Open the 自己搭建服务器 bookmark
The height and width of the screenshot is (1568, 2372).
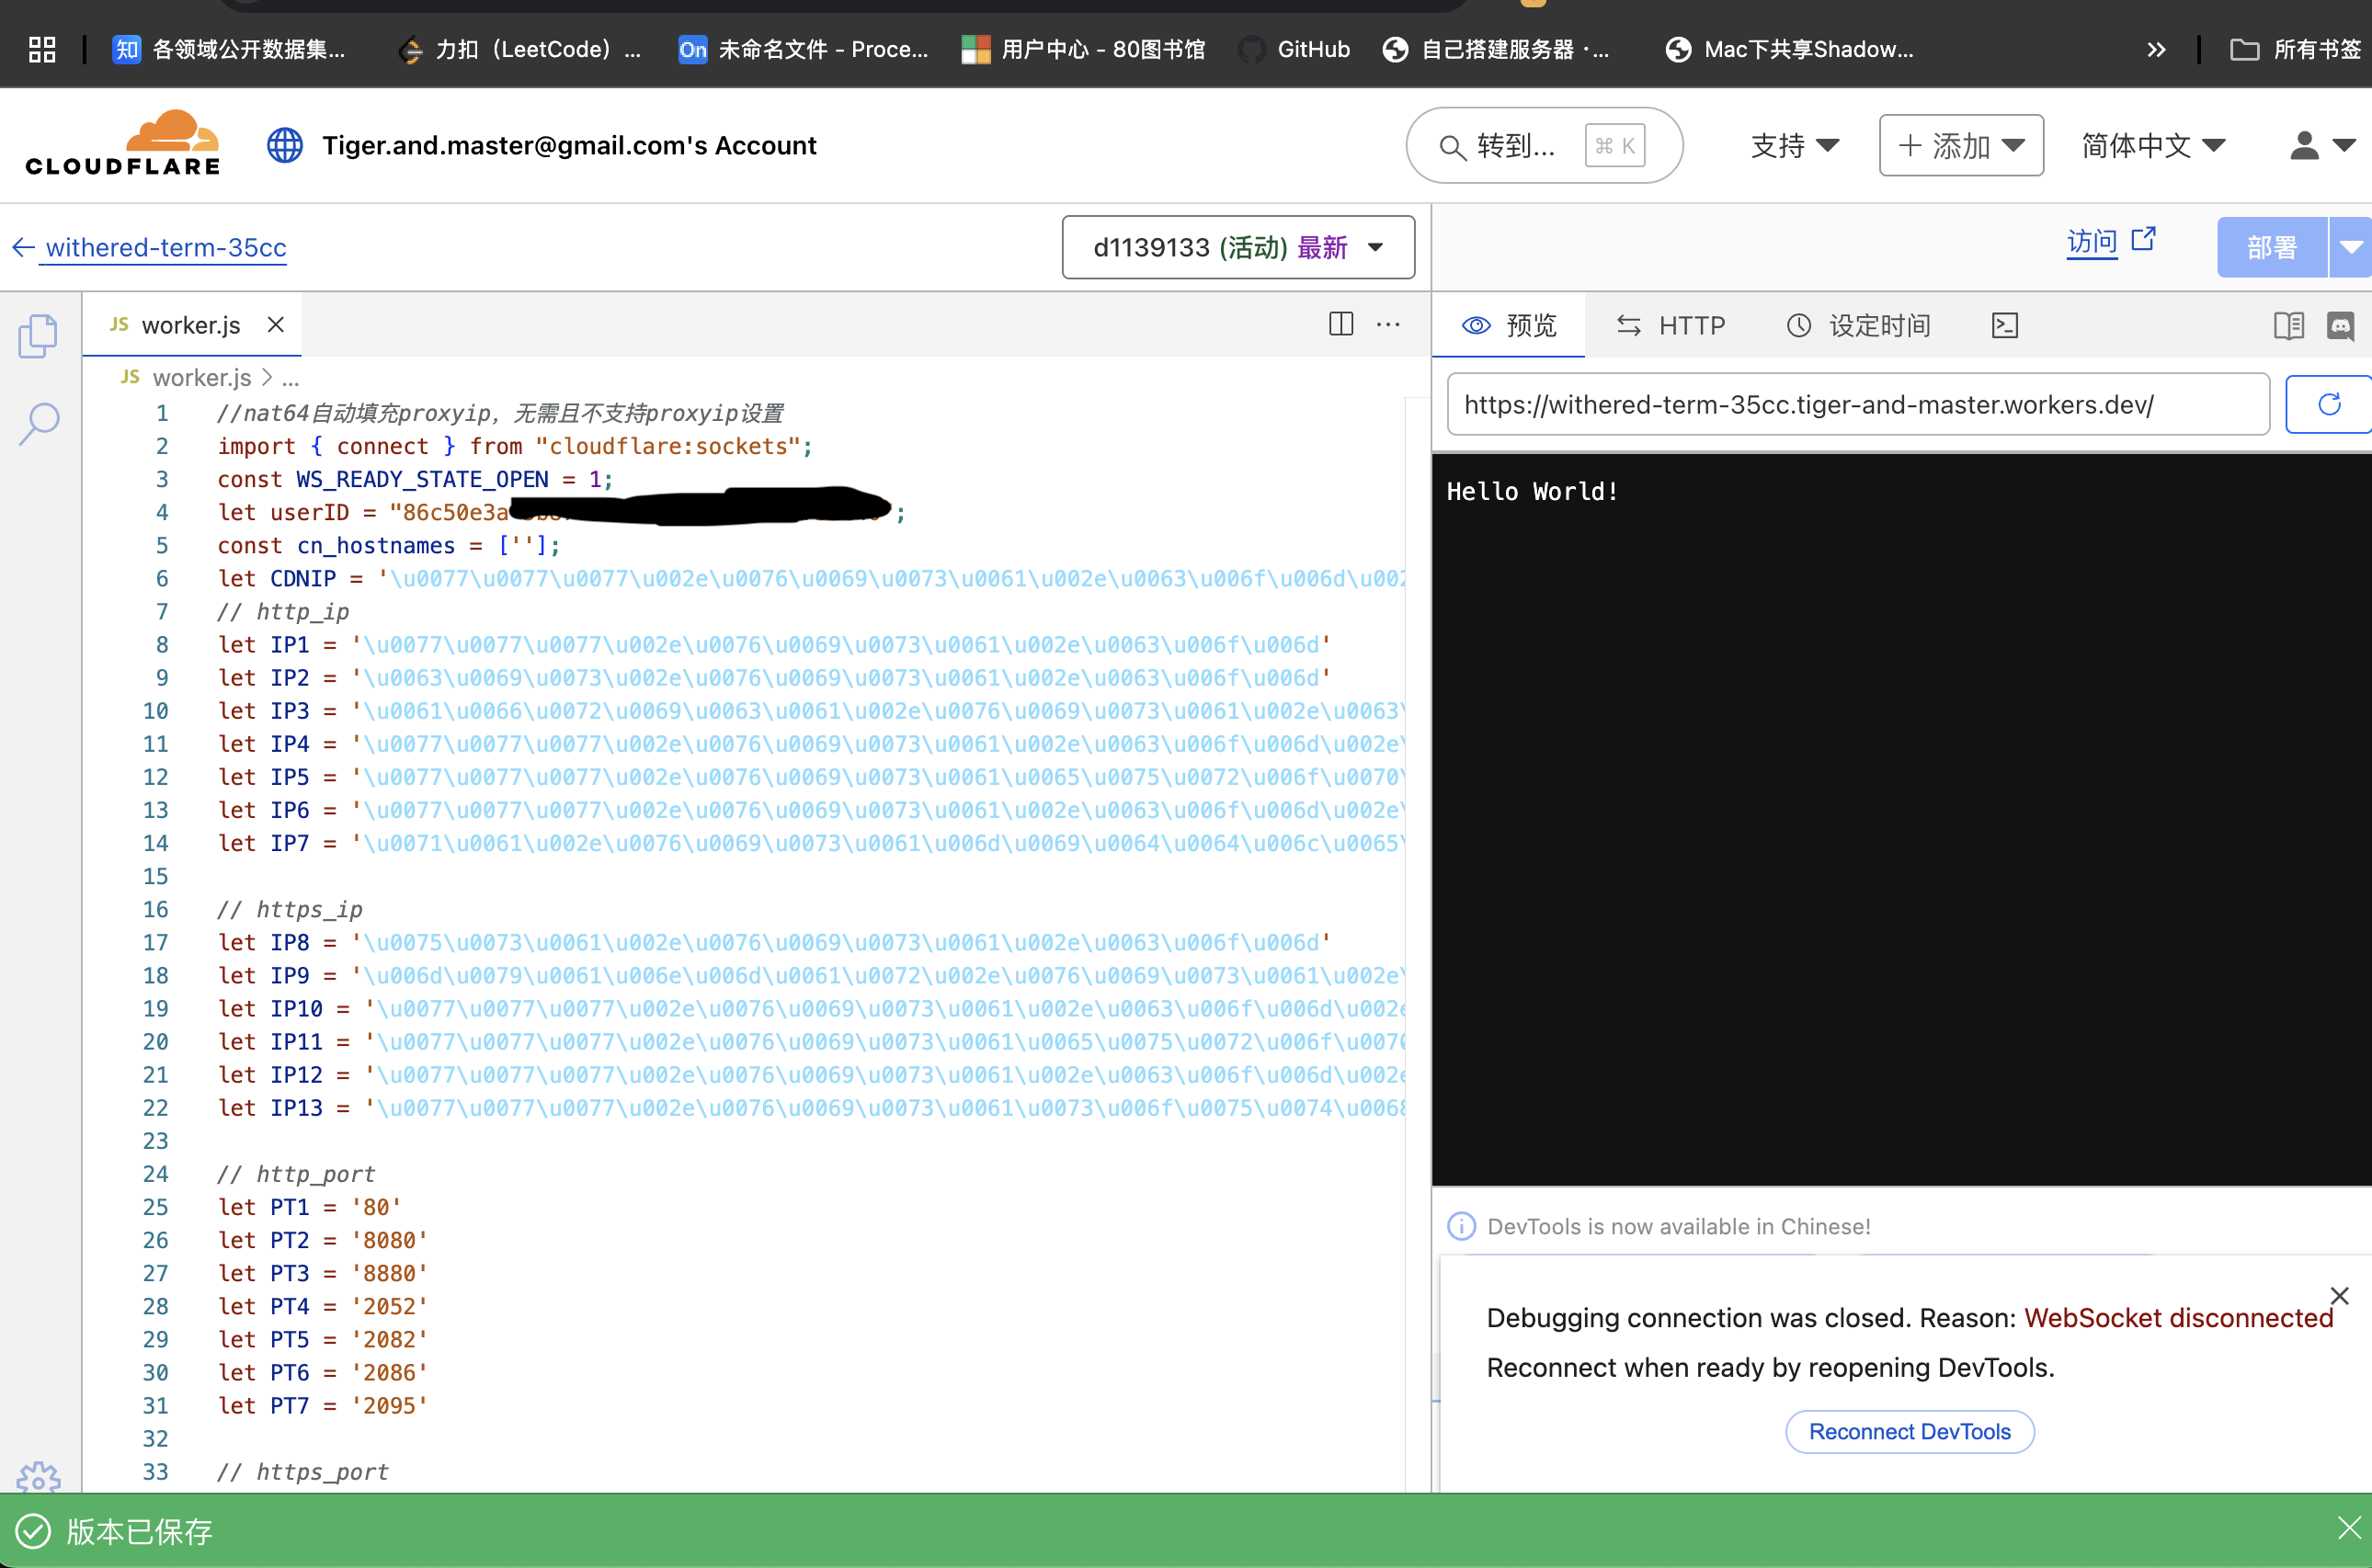(1496, 49)
